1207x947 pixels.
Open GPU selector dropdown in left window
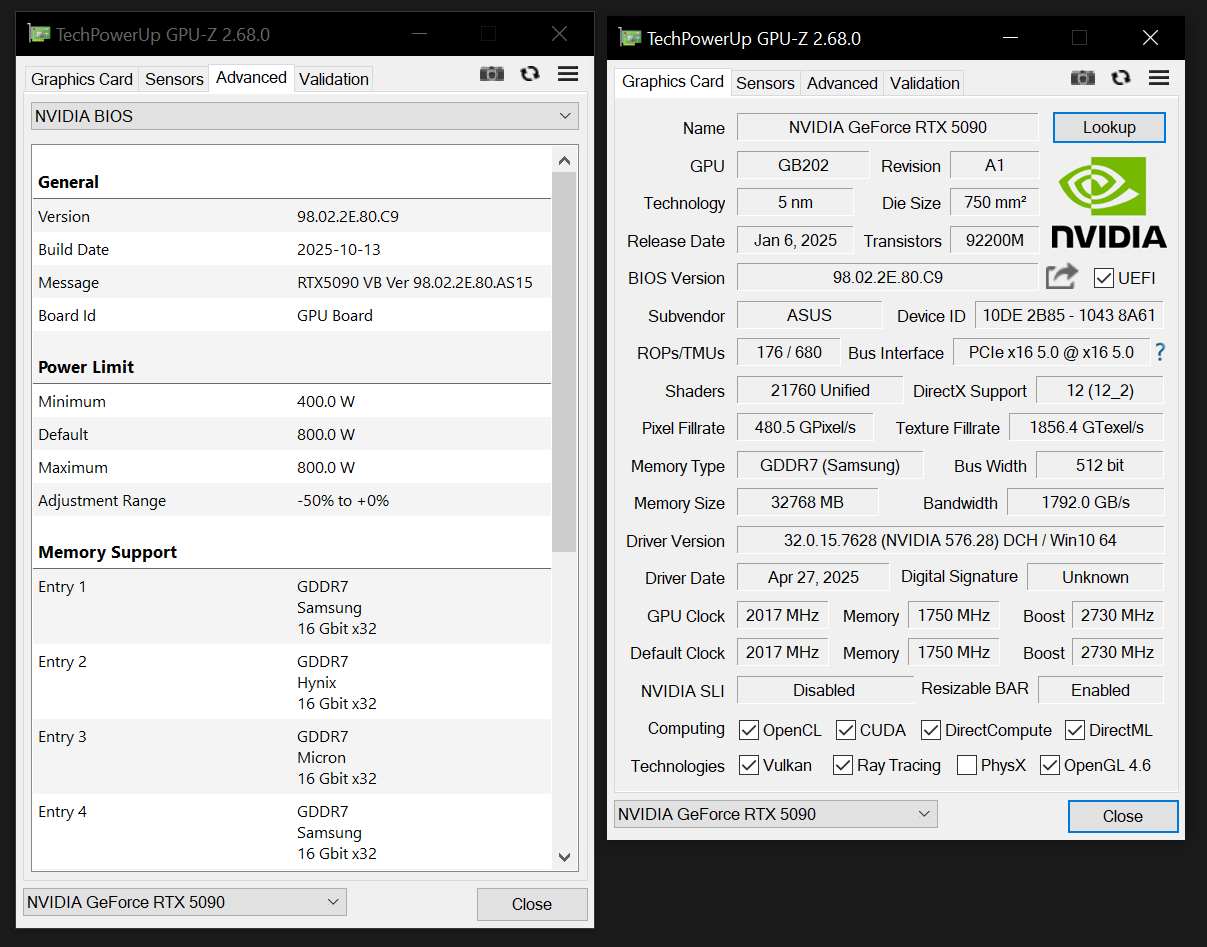pos(184,902)
